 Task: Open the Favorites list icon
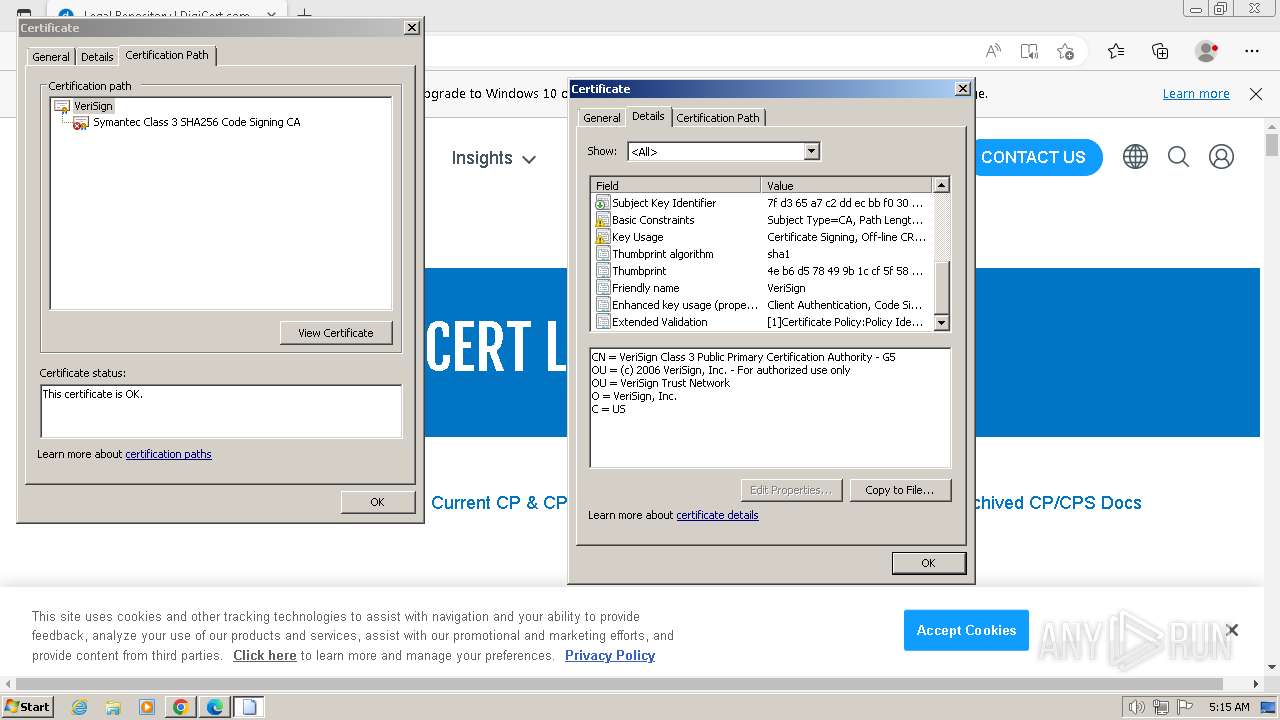1116,51
